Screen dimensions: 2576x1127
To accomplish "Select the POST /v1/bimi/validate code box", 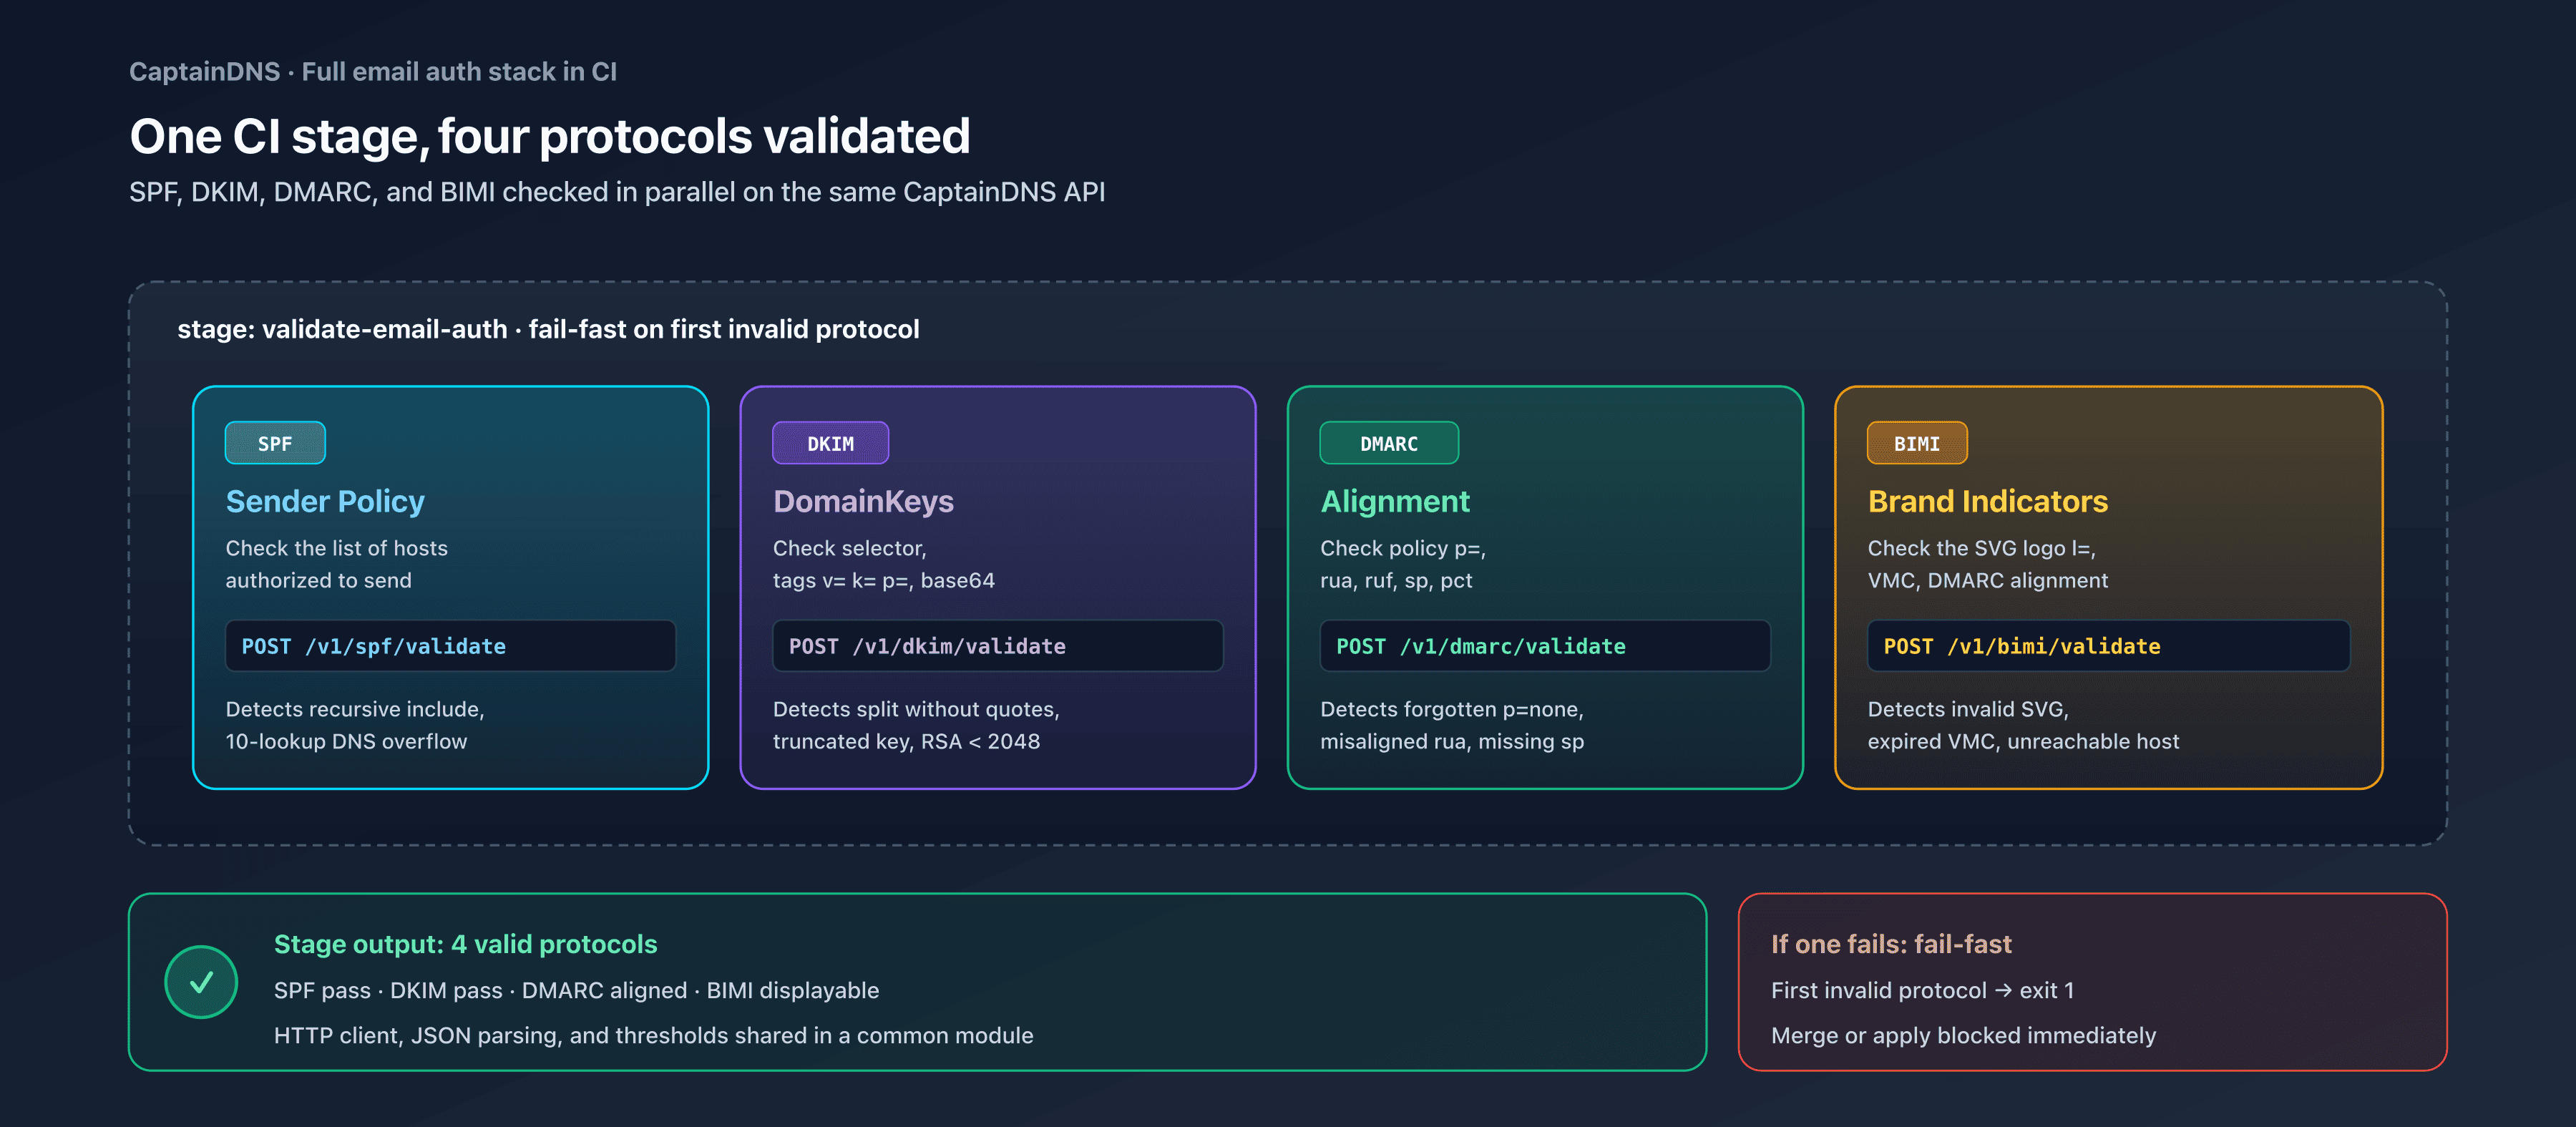I will click(x=2108, y=646).
